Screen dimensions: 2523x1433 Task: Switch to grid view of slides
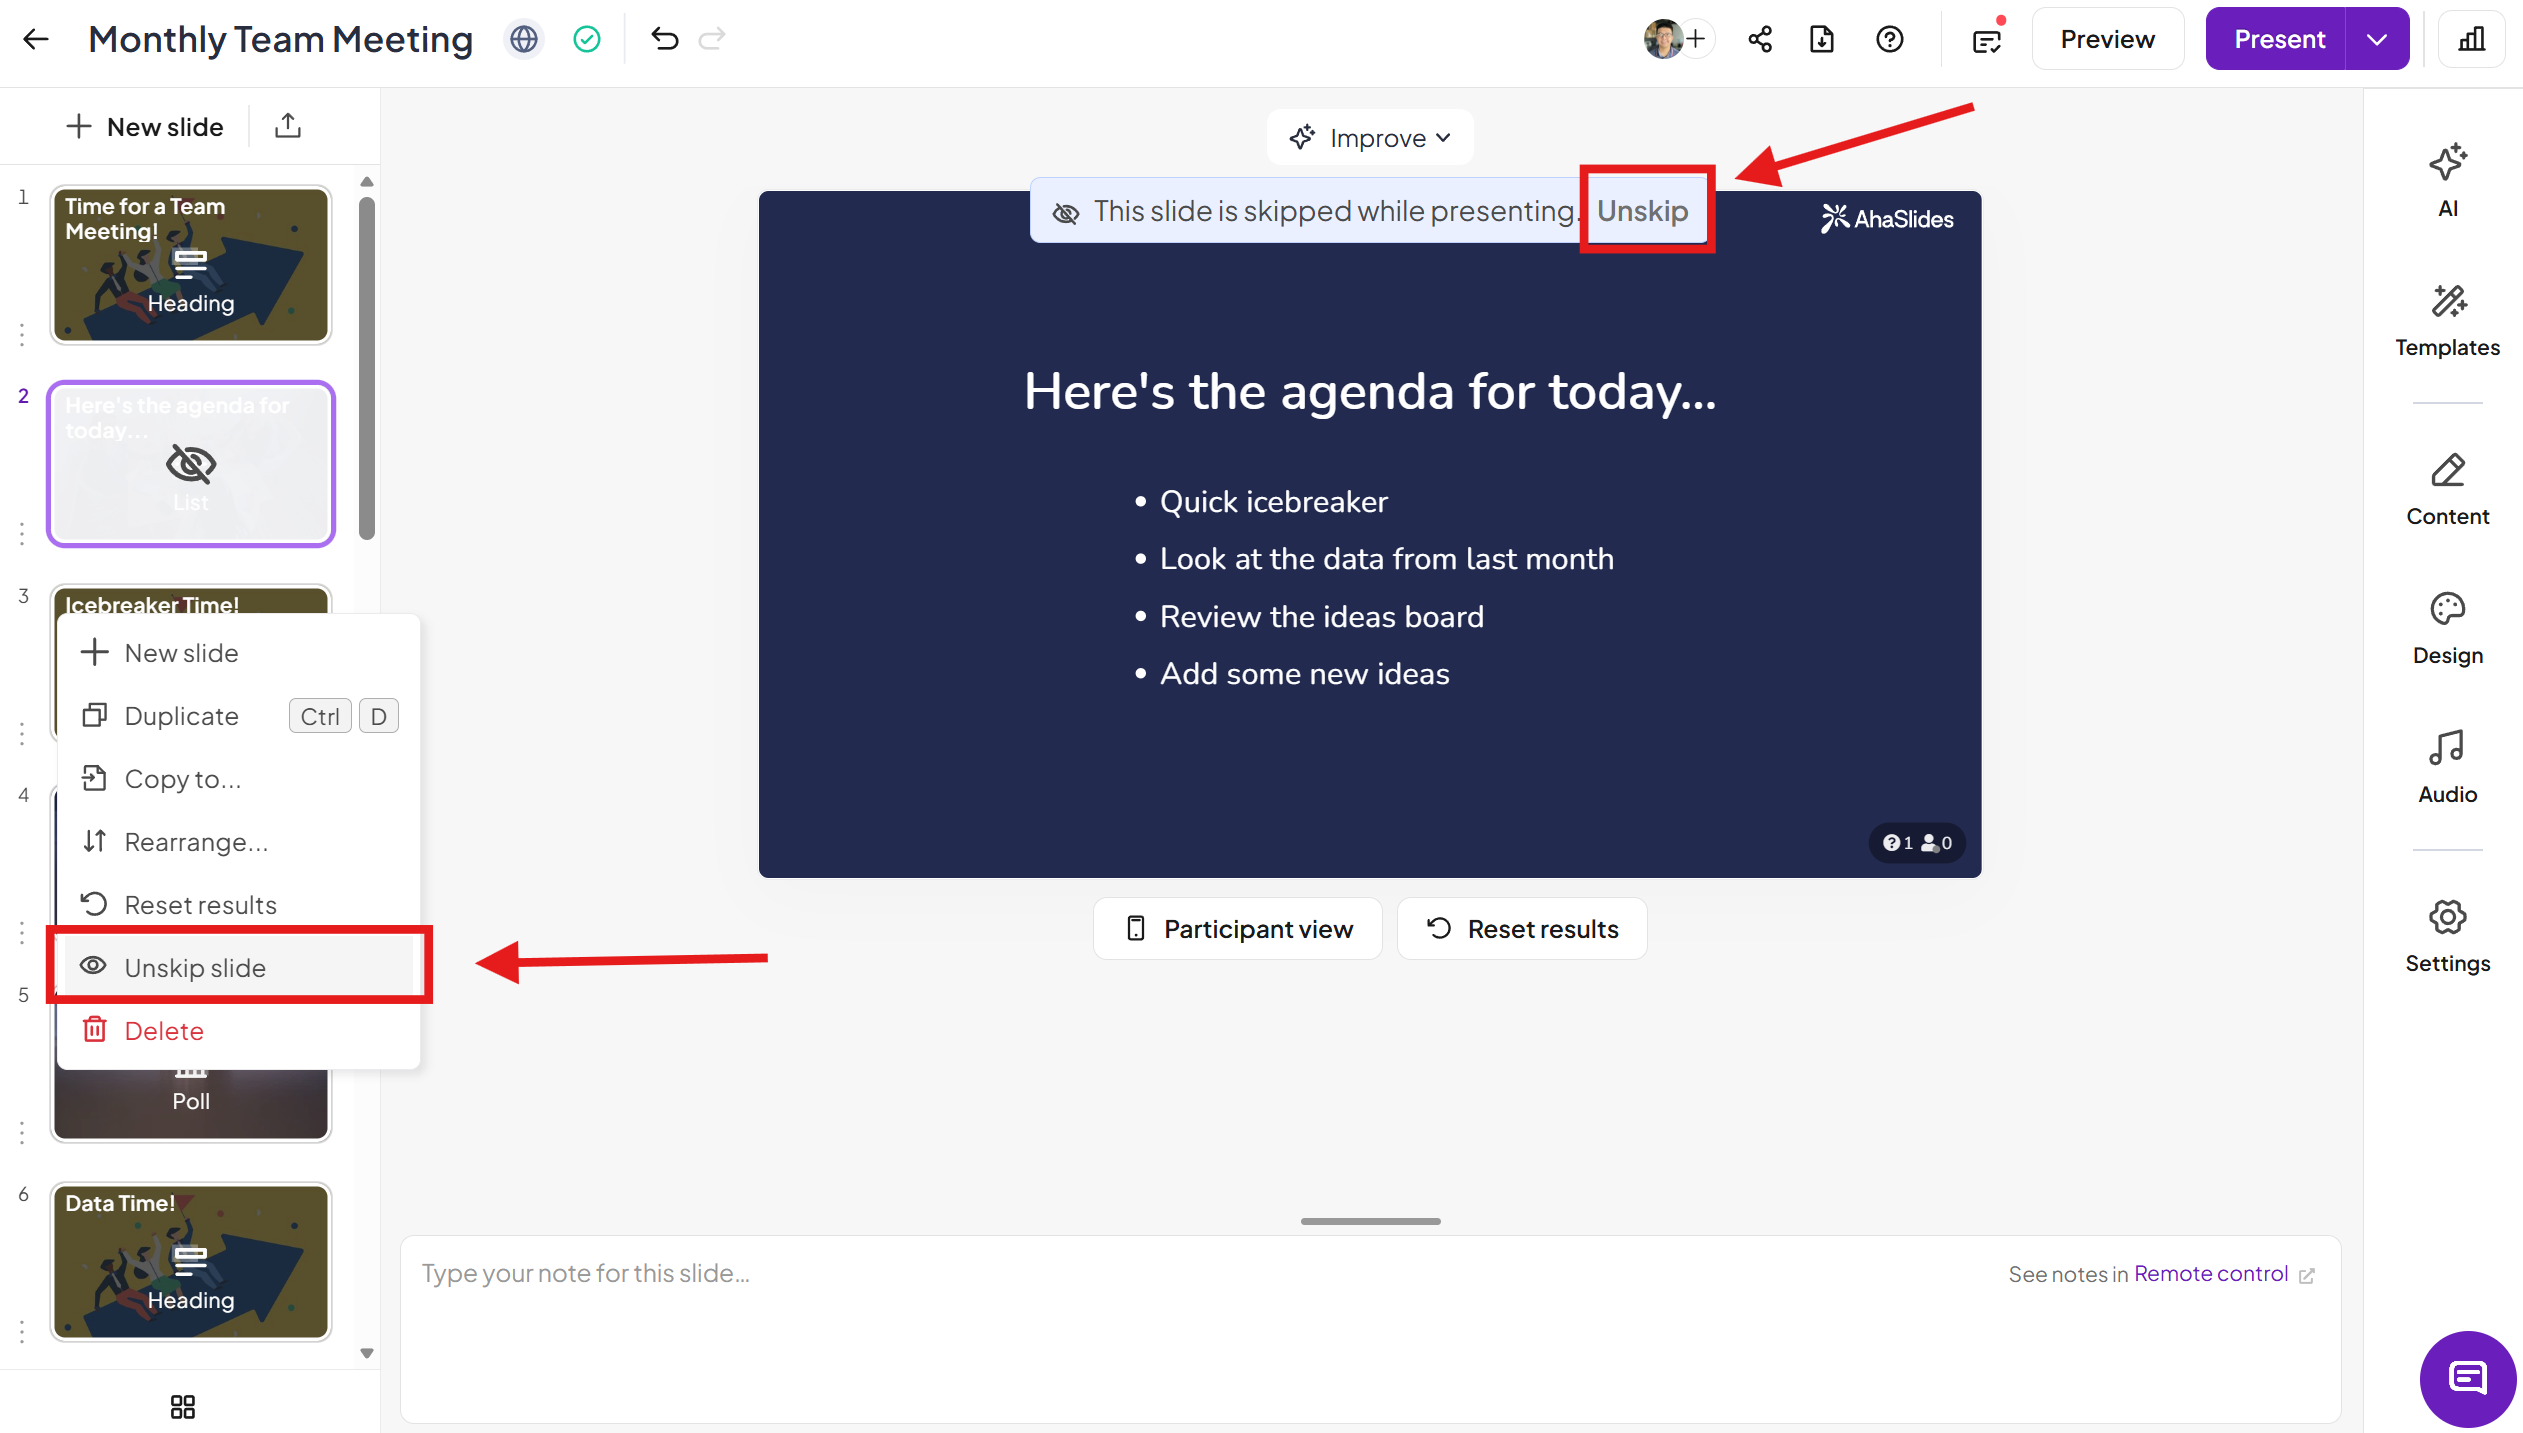pos(183,1407)
